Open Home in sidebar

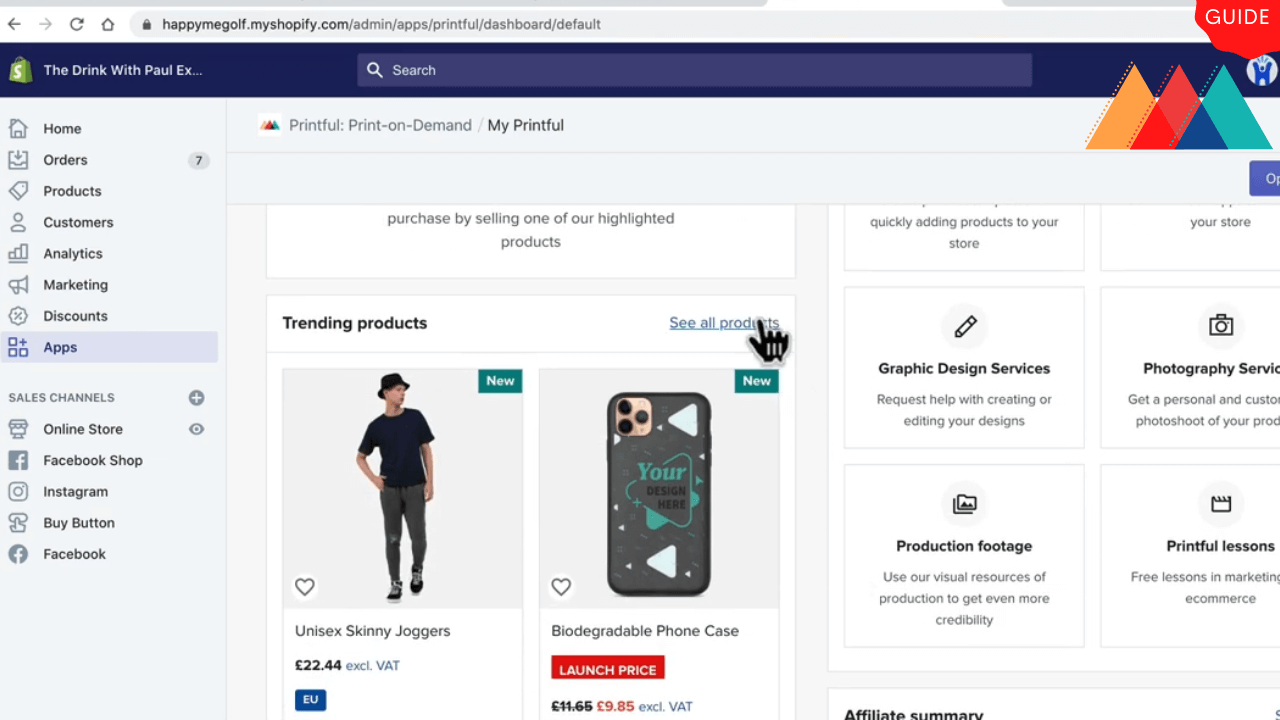point(62,128)
